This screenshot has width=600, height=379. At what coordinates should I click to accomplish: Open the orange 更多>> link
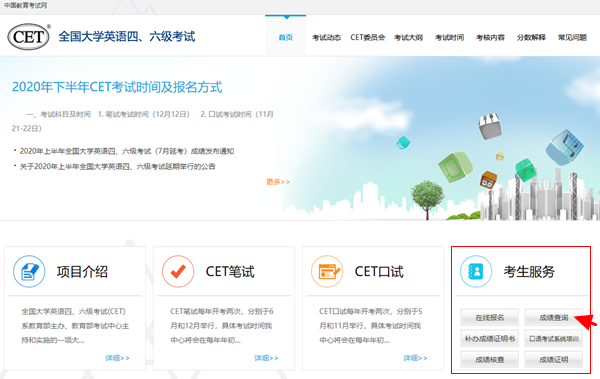pyautogui.click(x=278, y=182)
